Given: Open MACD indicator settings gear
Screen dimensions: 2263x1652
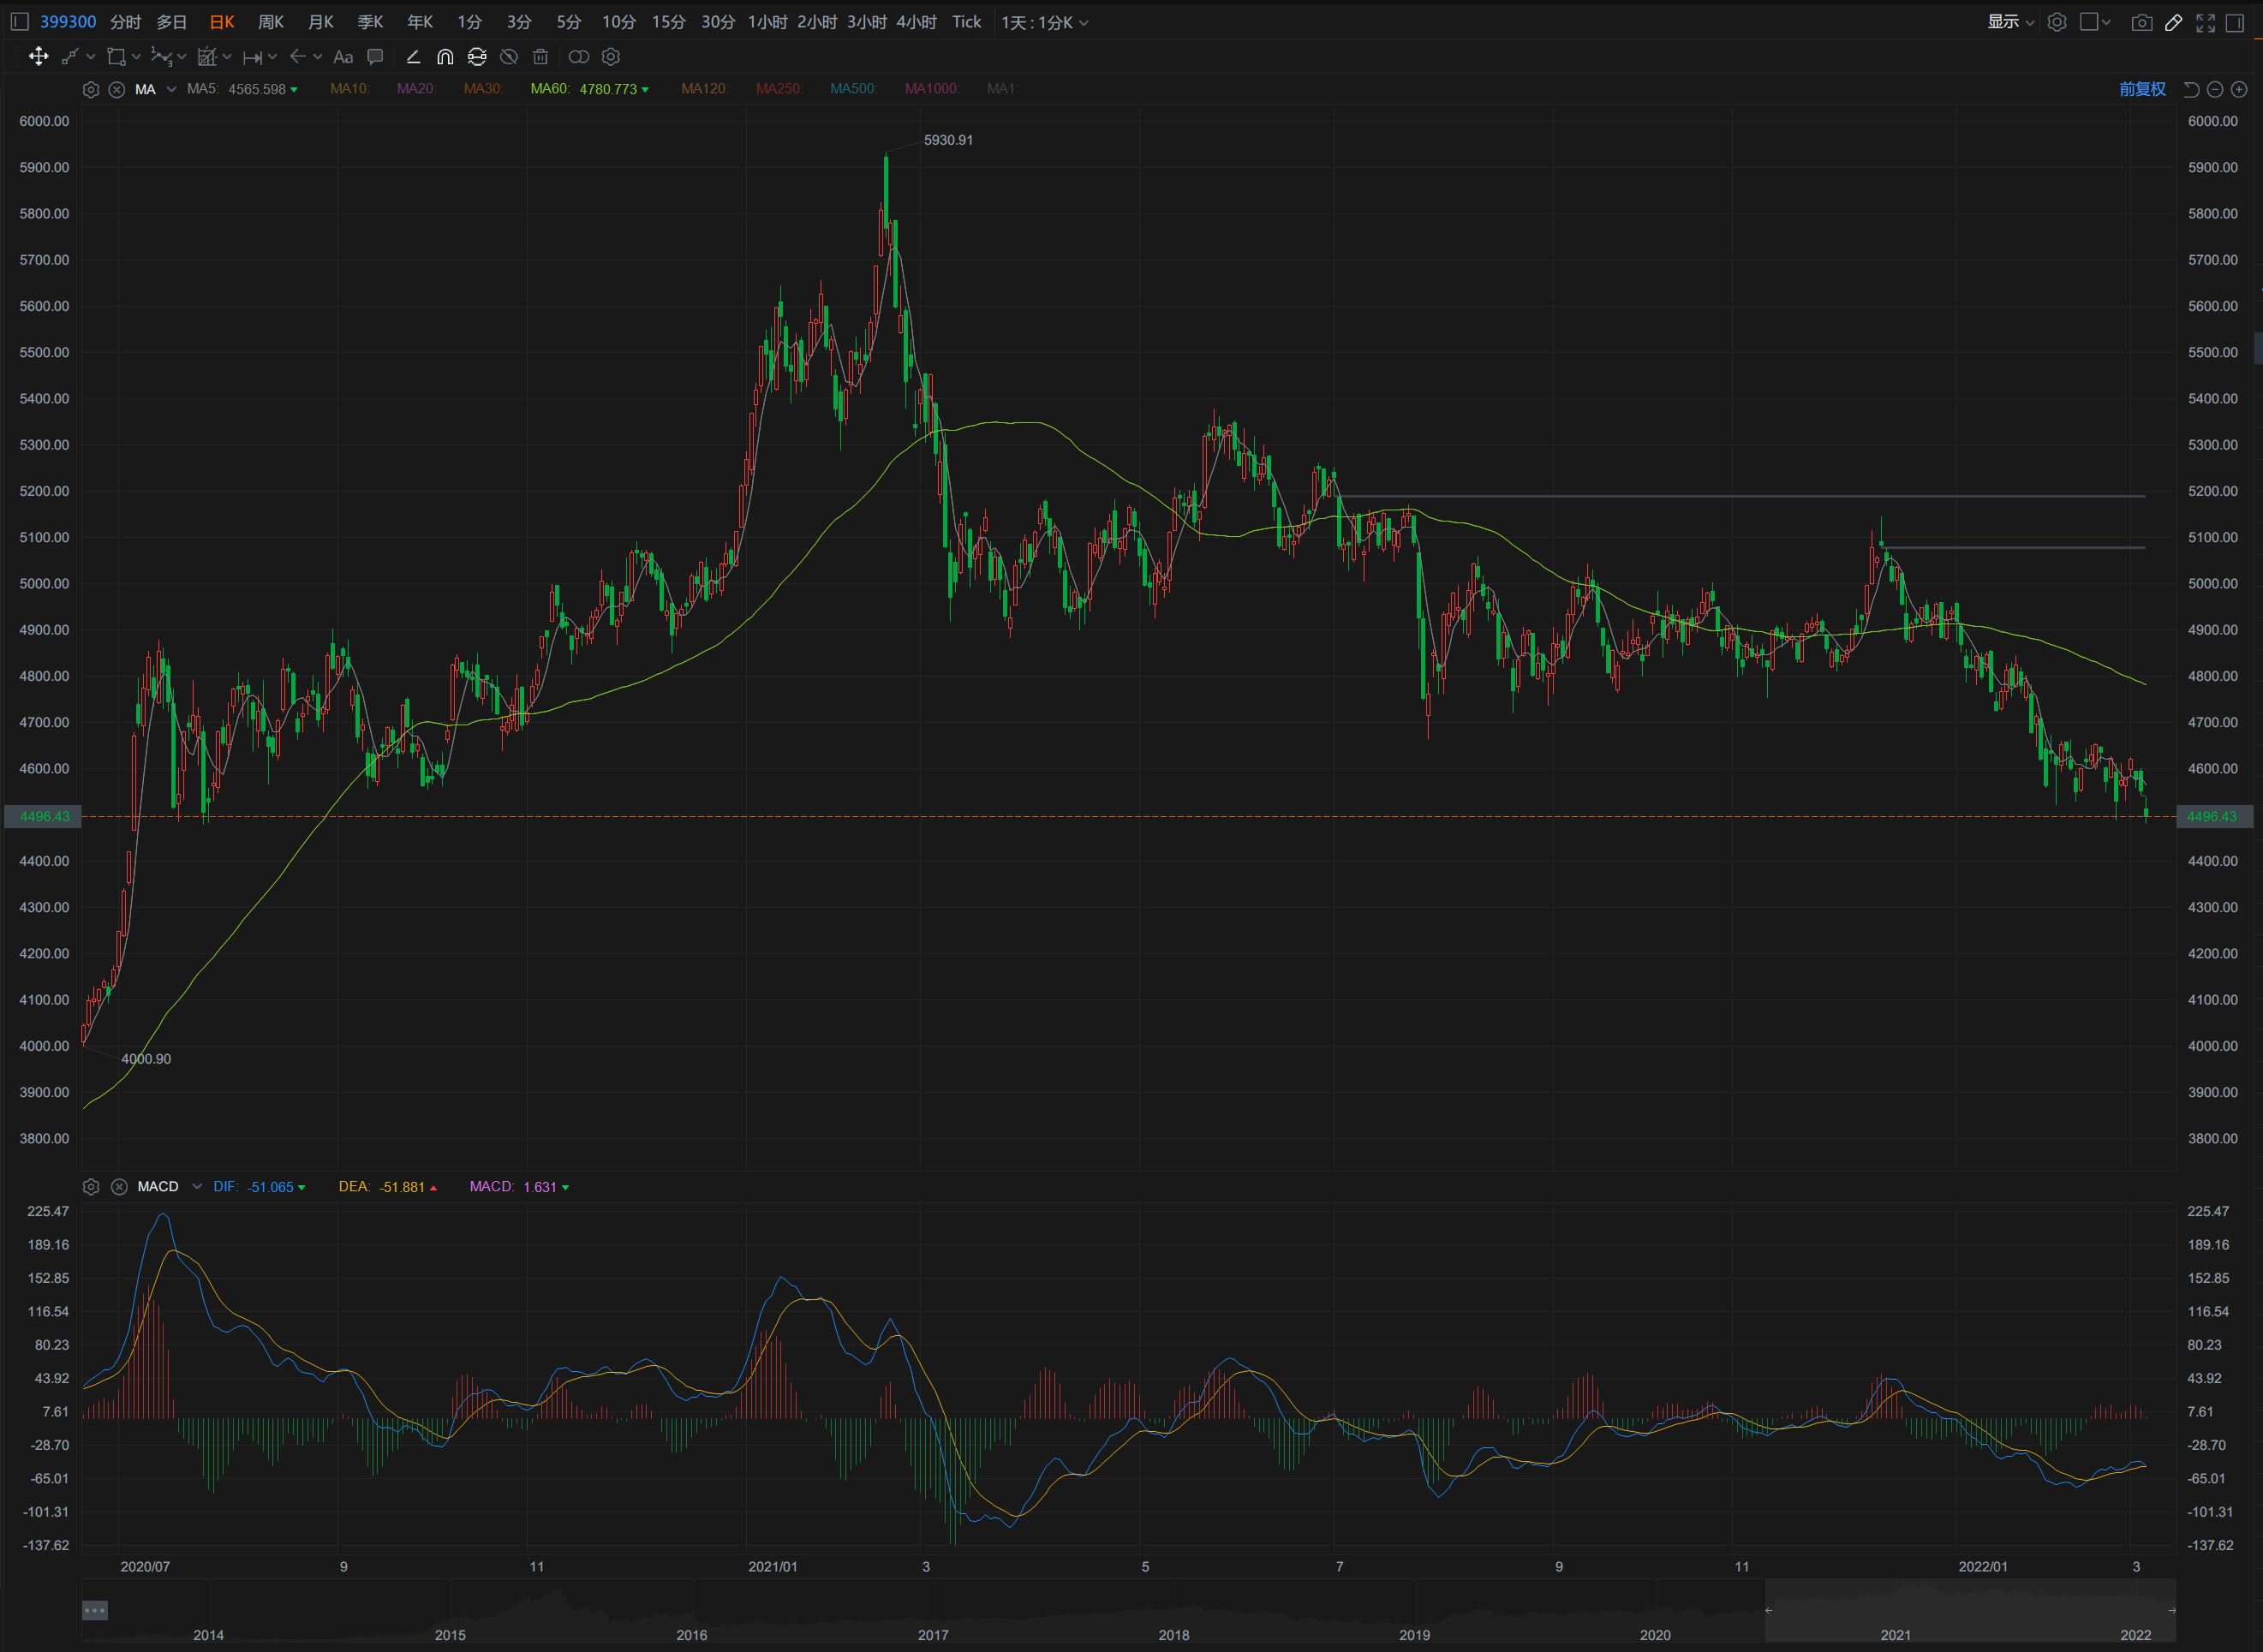Looking at the screenshot, I should 91,1187.
